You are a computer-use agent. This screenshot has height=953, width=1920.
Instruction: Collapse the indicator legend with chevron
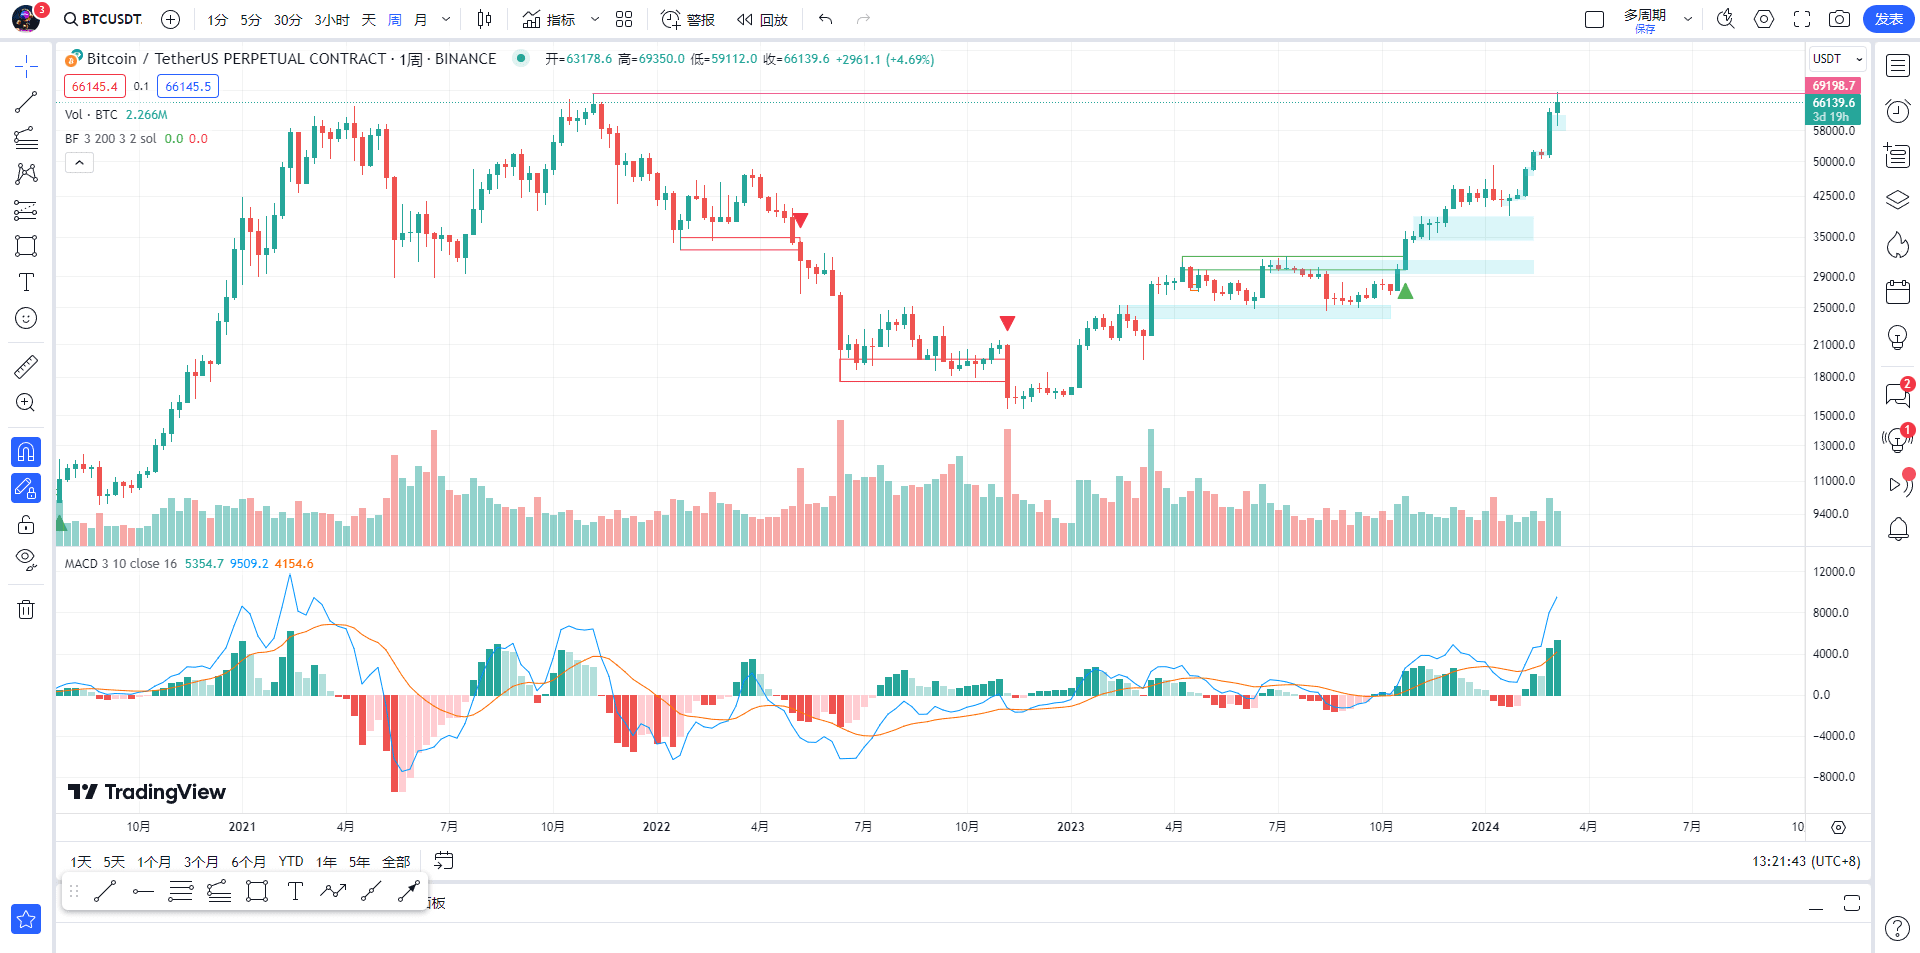click(79, 163)
